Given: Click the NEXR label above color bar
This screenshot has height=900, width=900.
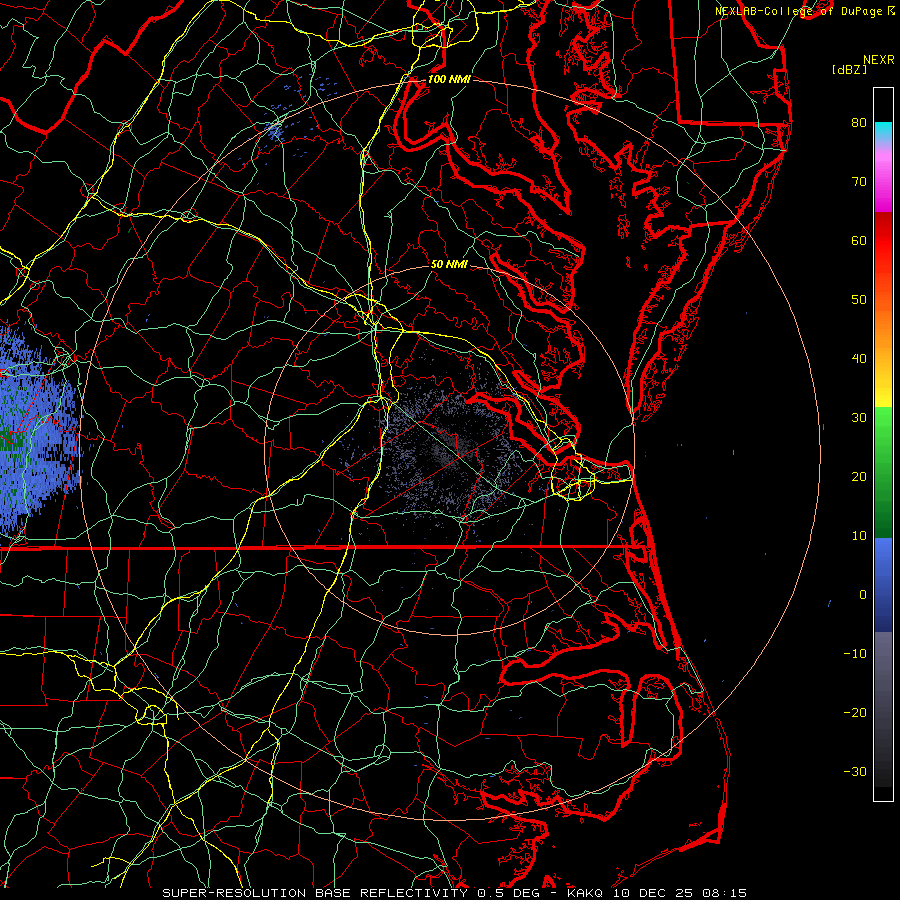Looking at the screenshot, I should coord(878,60).
